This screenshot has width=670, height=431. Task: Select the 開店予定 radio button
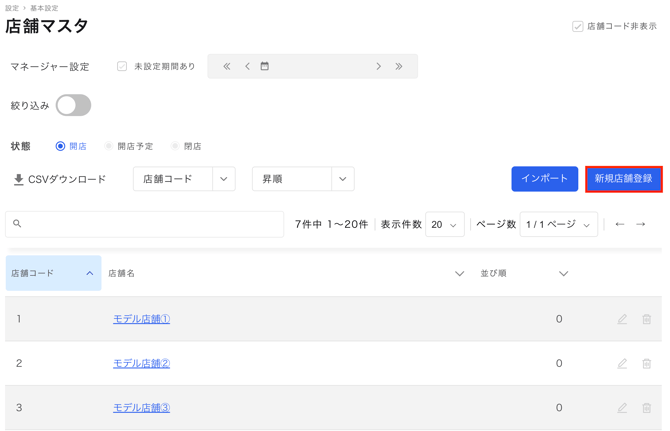click(109, 146)
